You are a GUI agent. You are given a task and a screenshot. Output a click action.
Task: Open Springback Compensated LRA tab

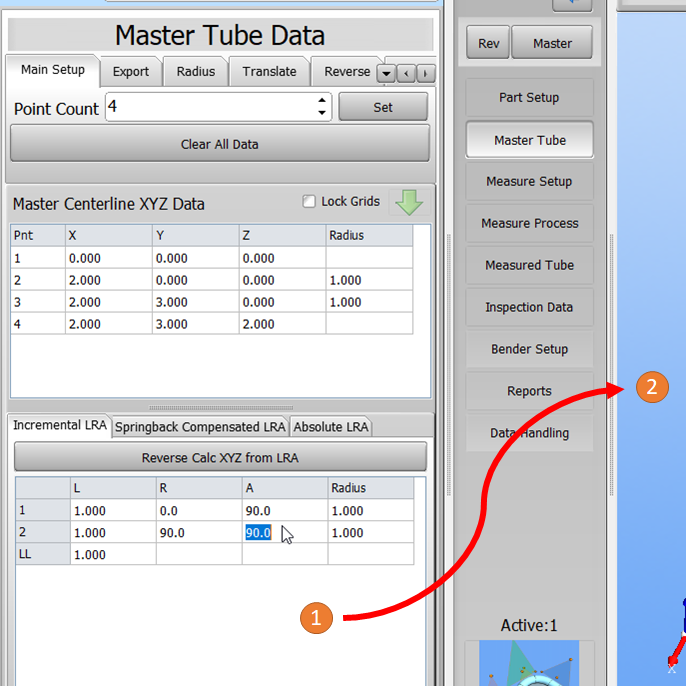coord(200,427)
